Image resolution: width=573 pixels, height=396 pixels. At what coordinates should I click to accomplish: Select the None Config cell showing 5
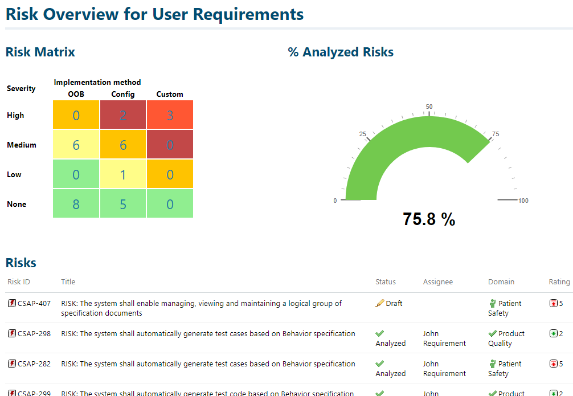[x=123, y=203]
